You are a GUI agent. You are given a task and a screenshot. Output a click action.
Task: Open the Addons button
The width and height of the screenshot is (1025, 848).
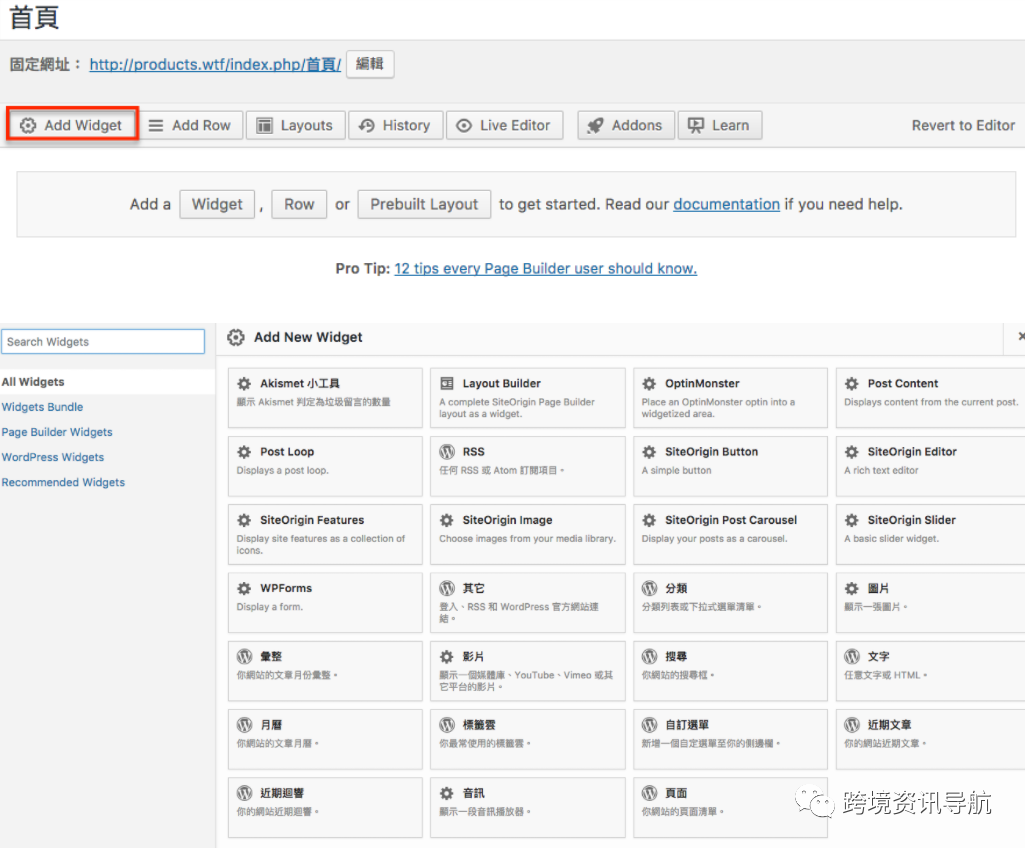pos(626,125)
